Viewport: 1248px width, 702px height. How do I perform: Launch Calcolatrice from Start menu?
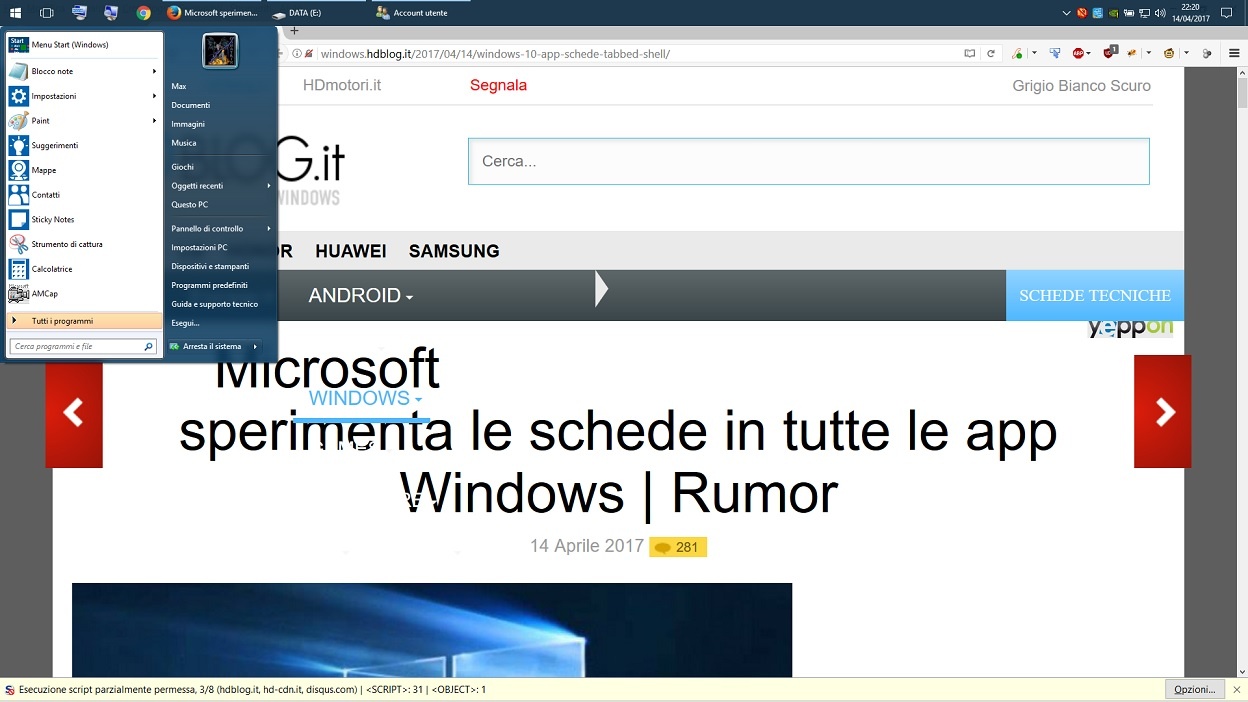click(x=83, y=269)
